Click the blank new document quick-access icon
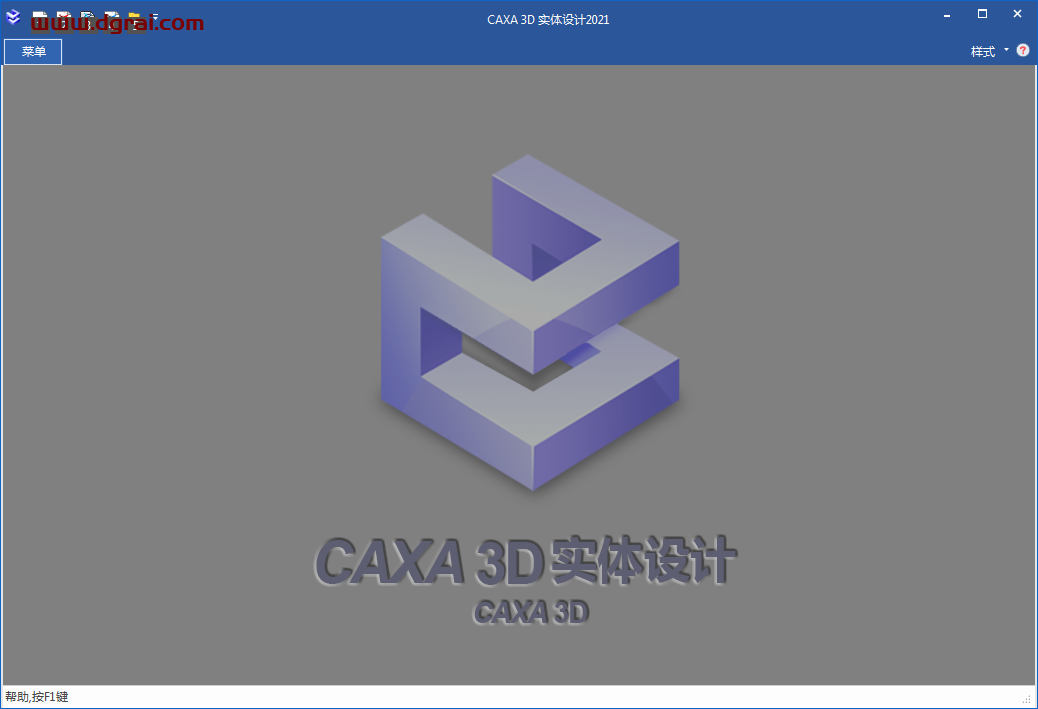Image resolution: width=1038 pixels, height=709 pixels. [x=40, y=20]
